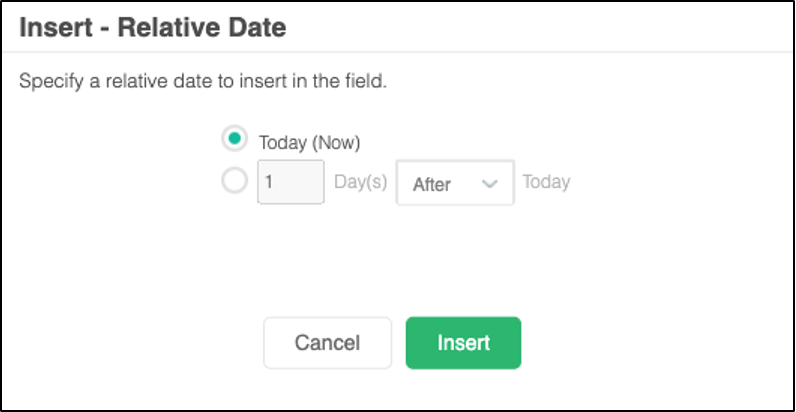Click the 'Specify a relative date' instruction text
The width and height of the screenshot is (796, 412).
point(203,80)
